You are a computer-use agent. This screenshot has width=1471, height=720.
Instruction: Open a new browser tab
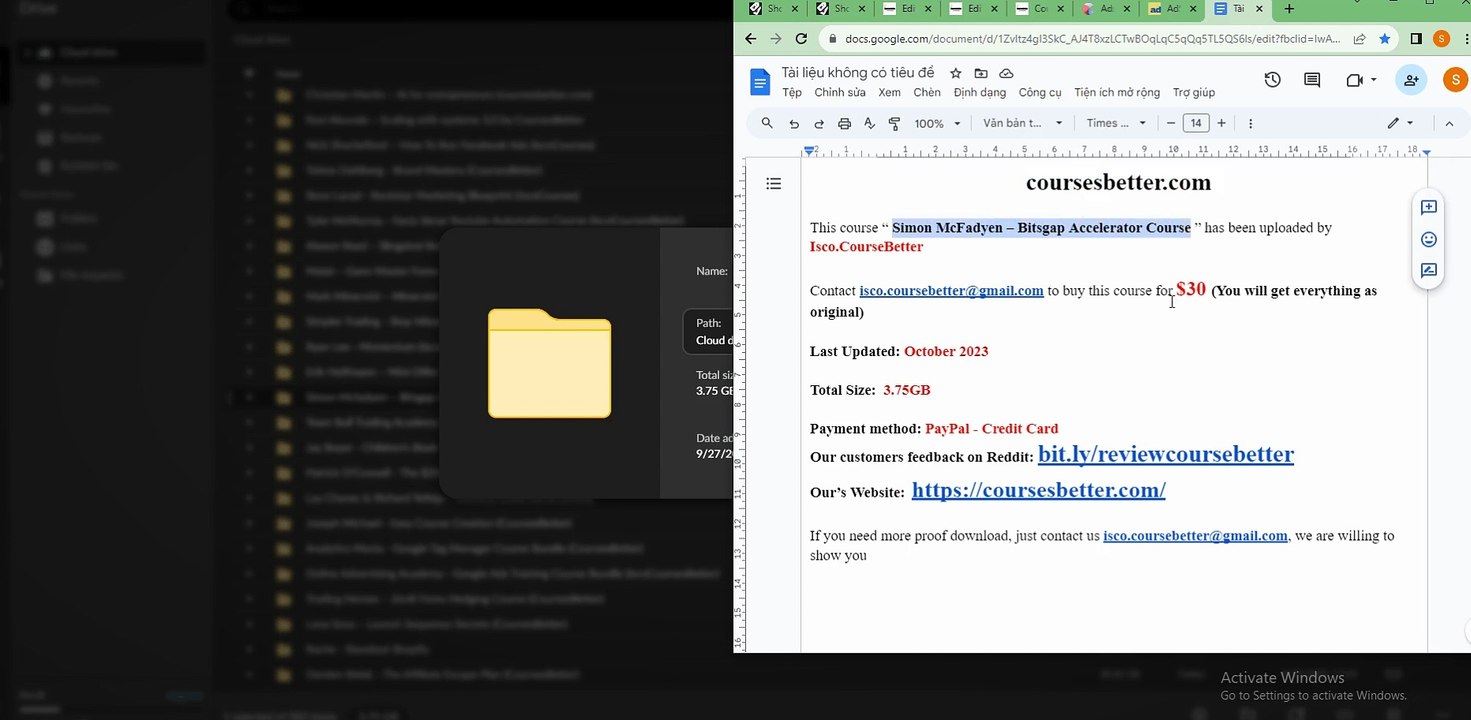click(1289, 9)
